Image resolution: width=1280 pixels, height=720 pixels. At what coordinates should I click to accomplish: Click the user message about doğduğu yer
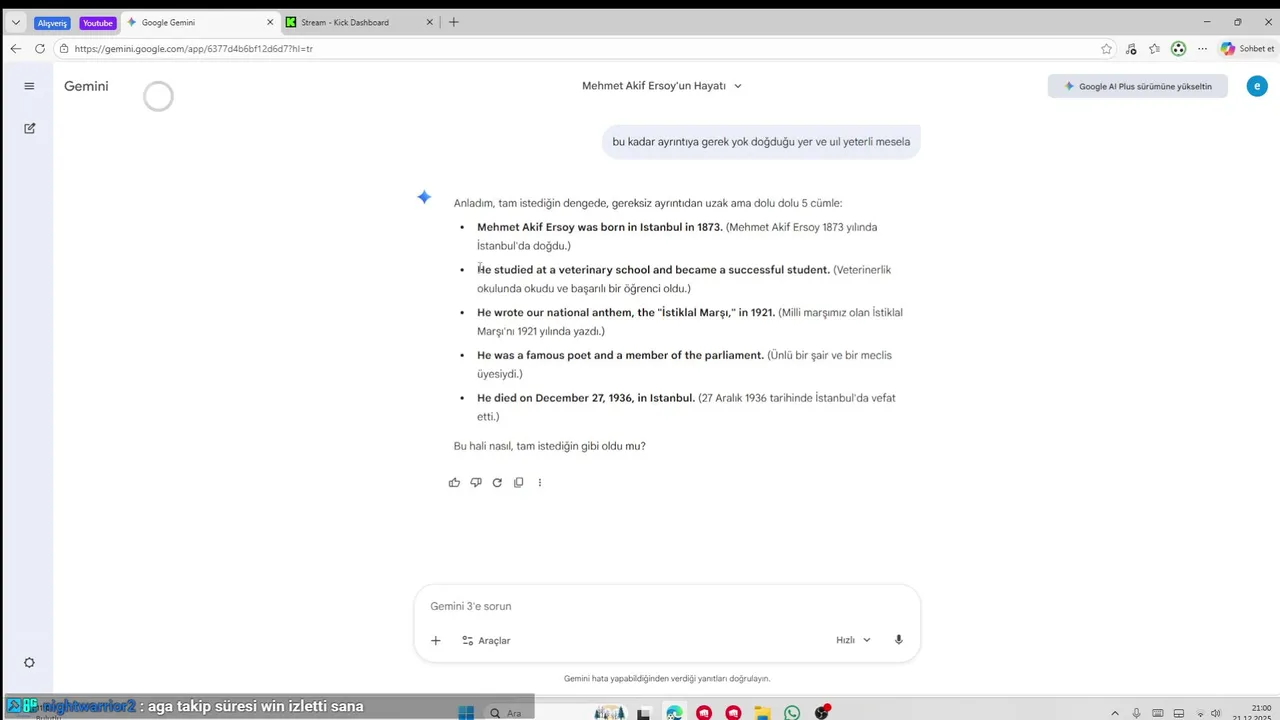tap(761, 142)
